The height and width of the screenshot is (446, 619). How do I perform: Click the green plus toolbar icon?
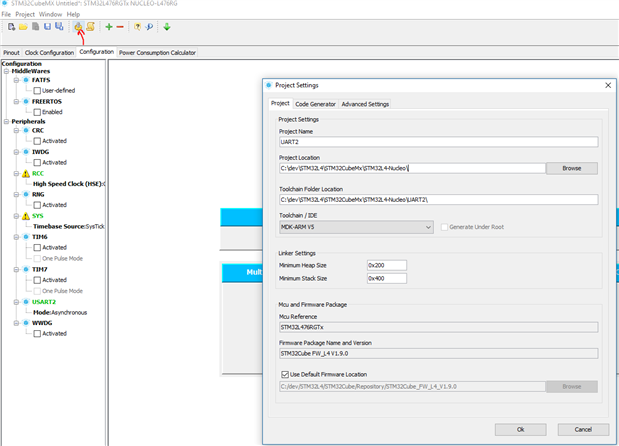(108, 26)
